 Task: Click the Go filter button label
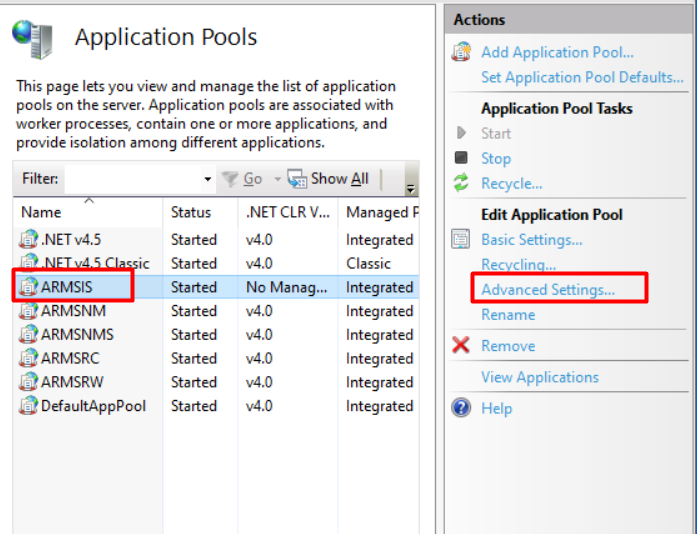pyautogui.click(x=252, y=179)
